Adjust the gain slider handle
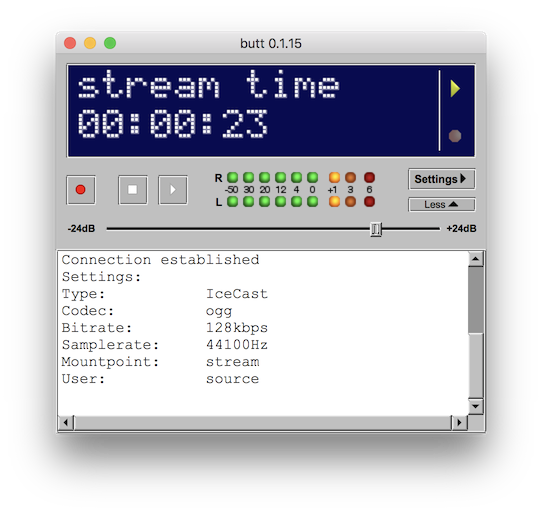 point(376,229)
